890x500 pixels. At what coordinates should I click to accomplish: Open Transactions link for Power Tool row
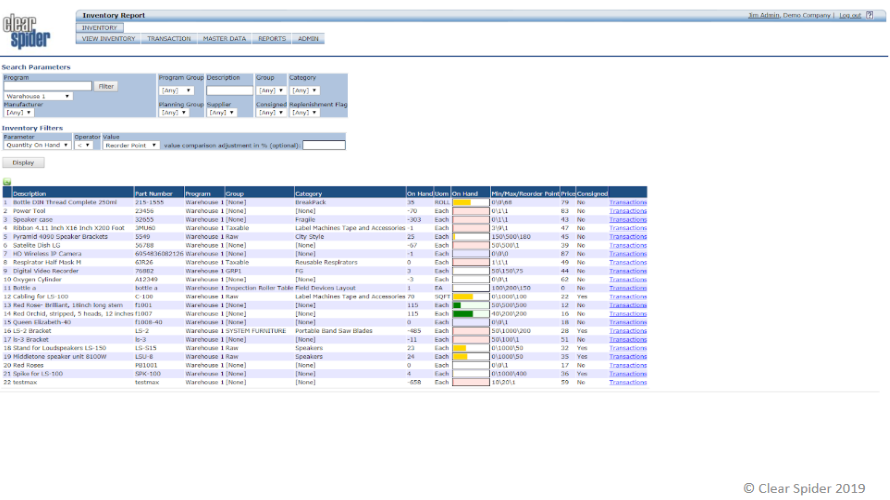tap(628, 211)
